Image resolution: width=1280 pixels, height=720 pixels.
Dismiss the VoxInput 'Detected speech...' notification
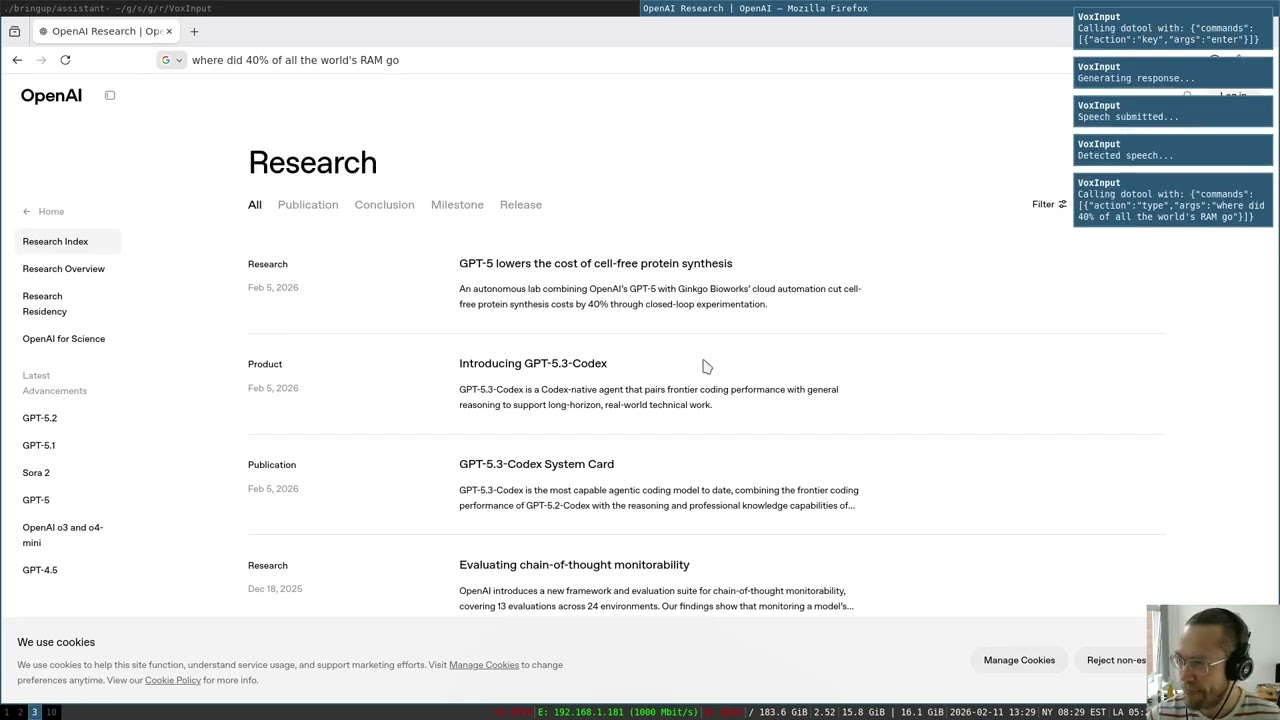point(1173,150)
